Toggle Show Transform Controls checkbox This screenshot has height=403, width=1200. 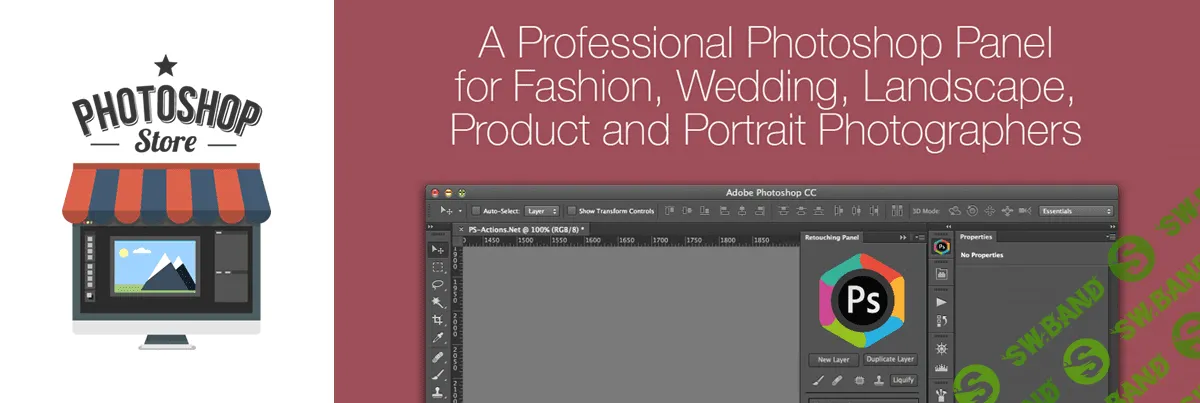571,211
